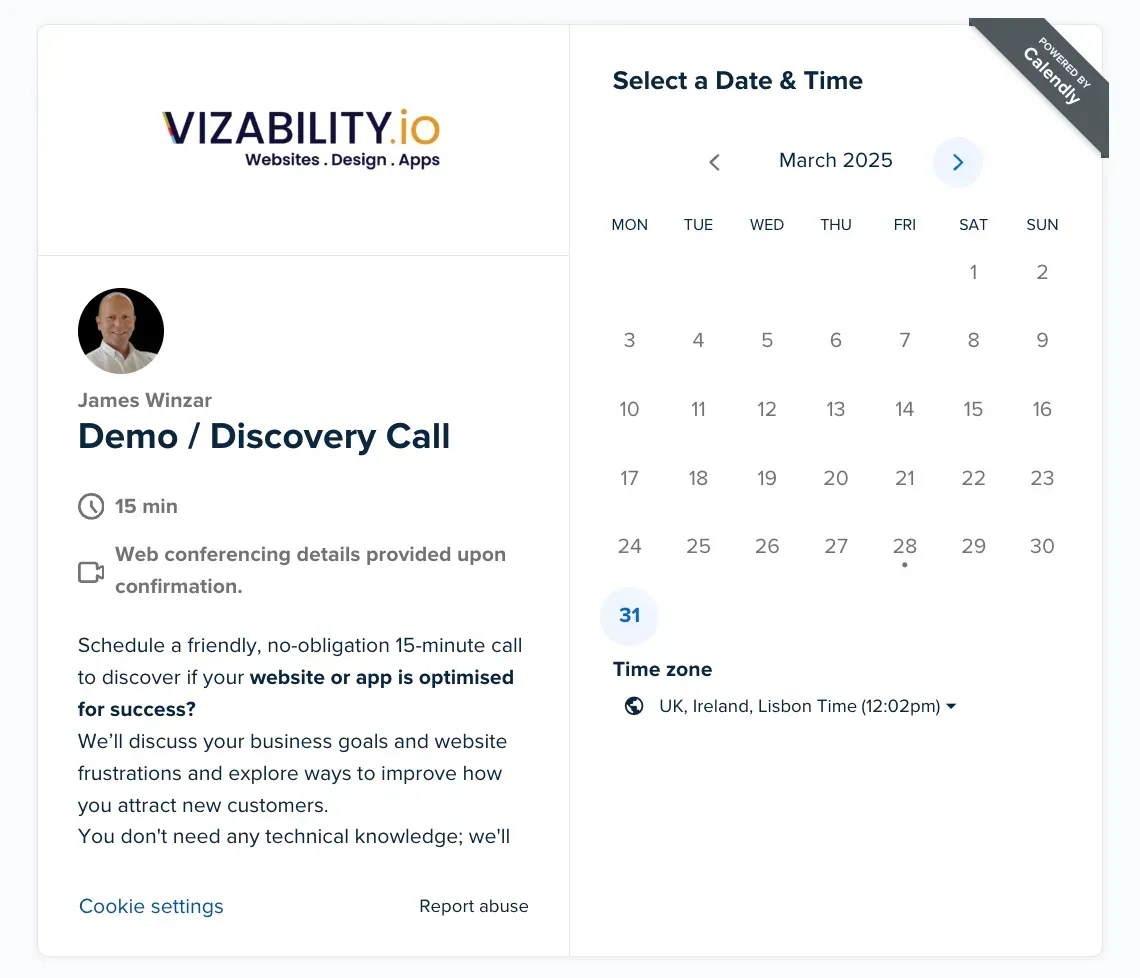Click date 4 in the calendar
Image resolution: width=1140 pixels, height=978 pixels.
click(x=698, y=340)
